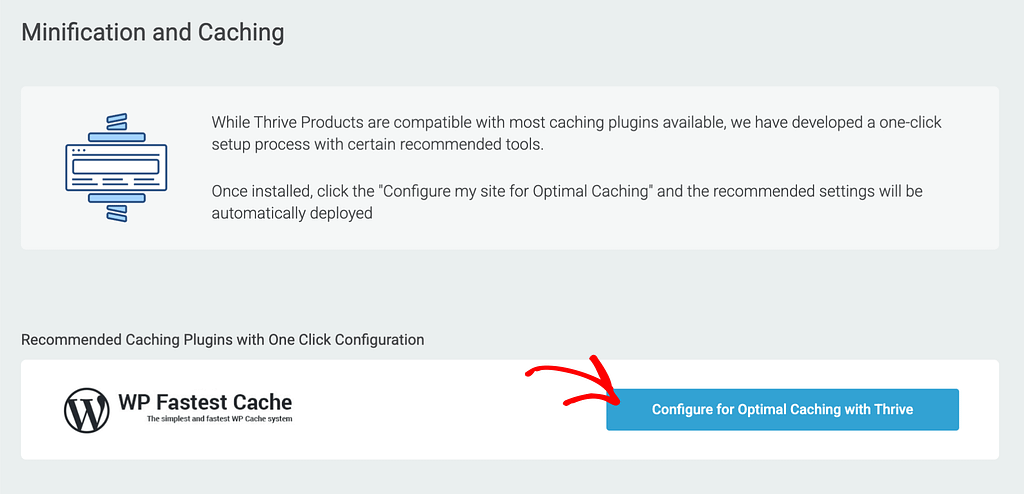Click the quoted 'Configure my site for Optimal Caching' text
1024x494 pixels.
pos(519,192)
